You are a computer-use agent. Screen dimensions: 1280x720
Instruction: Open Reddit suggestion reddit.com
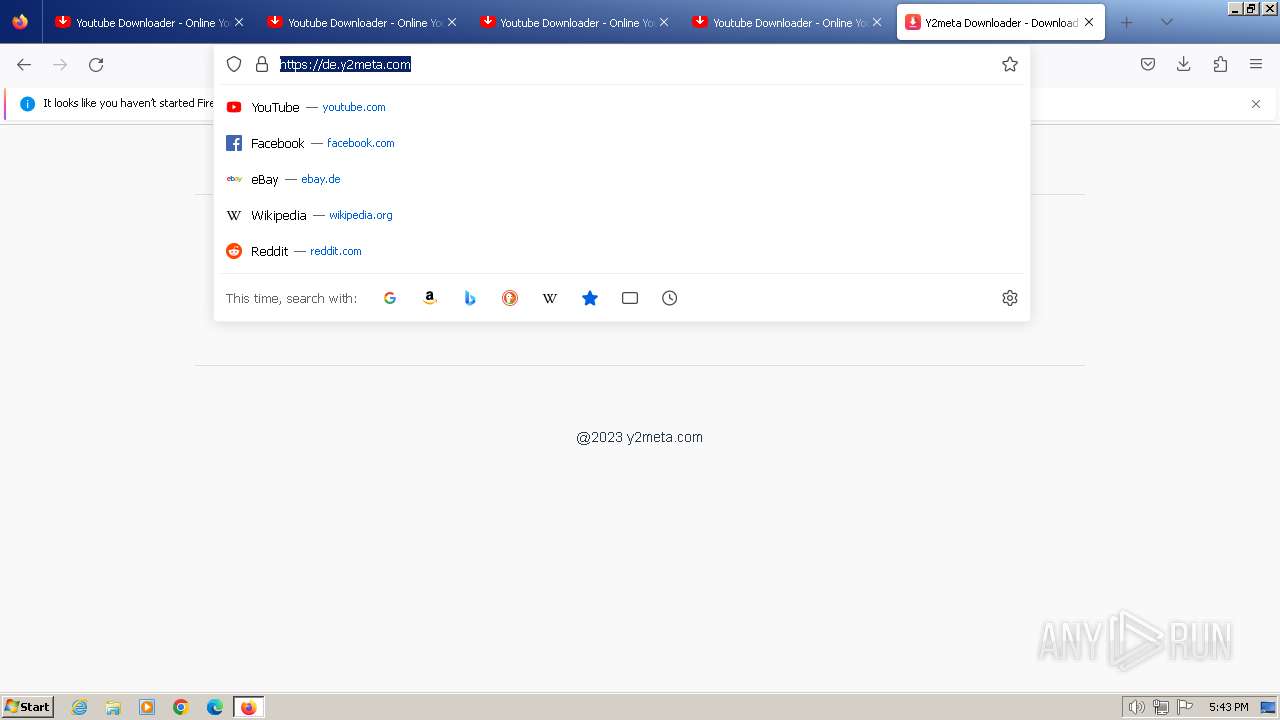621,251
